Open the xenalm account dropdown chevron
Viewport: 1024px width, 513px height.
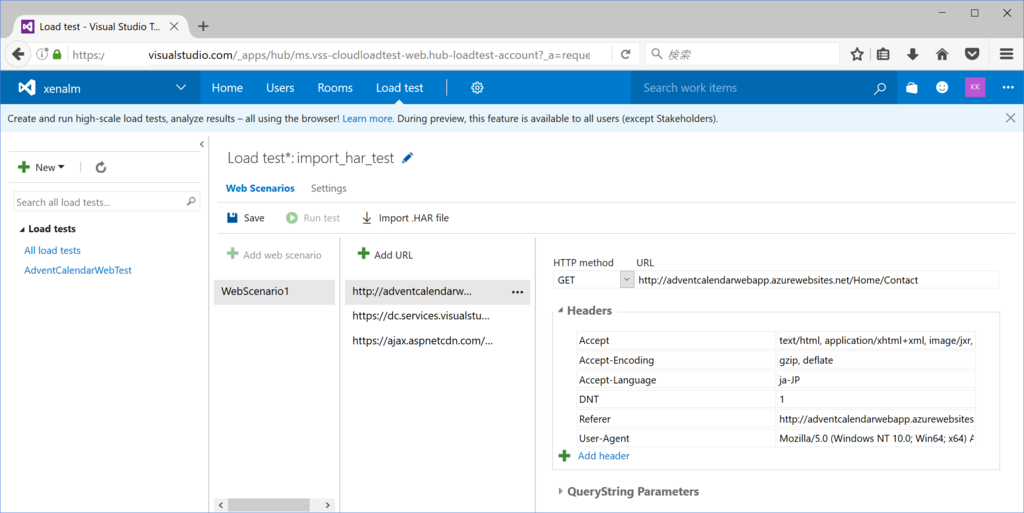click(181, 87)
